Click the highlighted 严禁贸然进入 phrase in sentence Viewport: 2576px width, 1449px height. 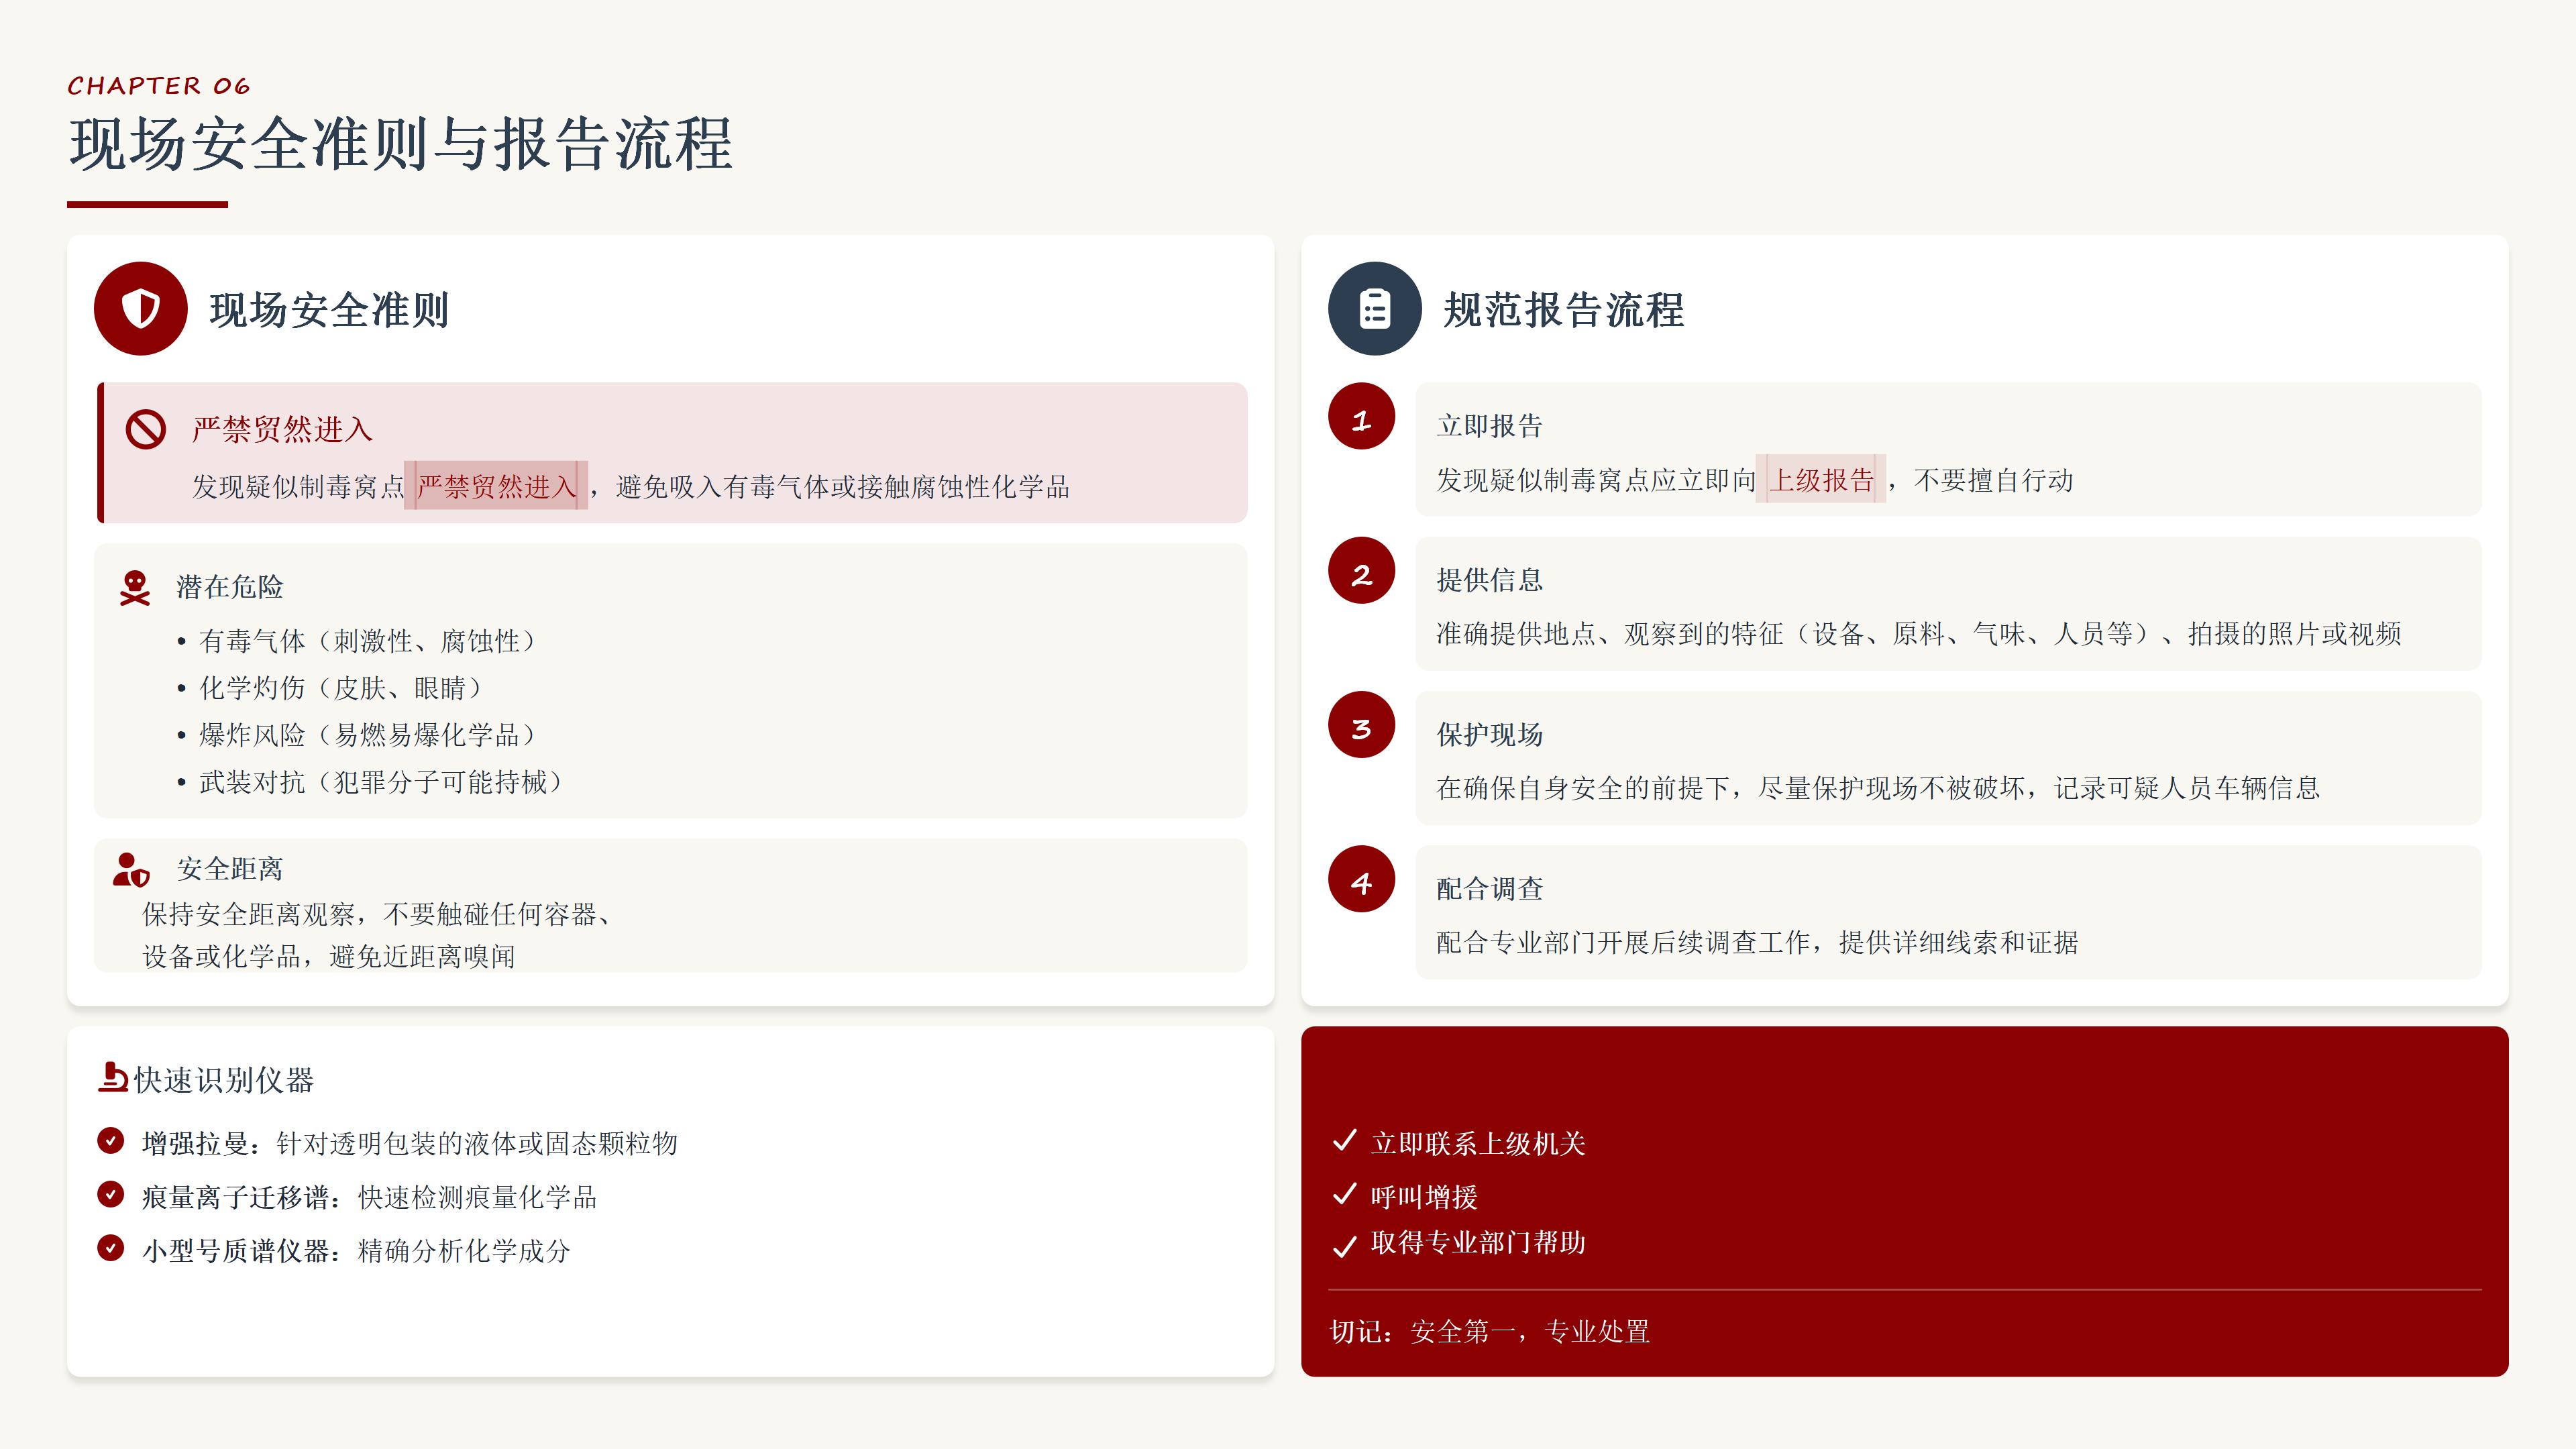click(x=496, y=486)
